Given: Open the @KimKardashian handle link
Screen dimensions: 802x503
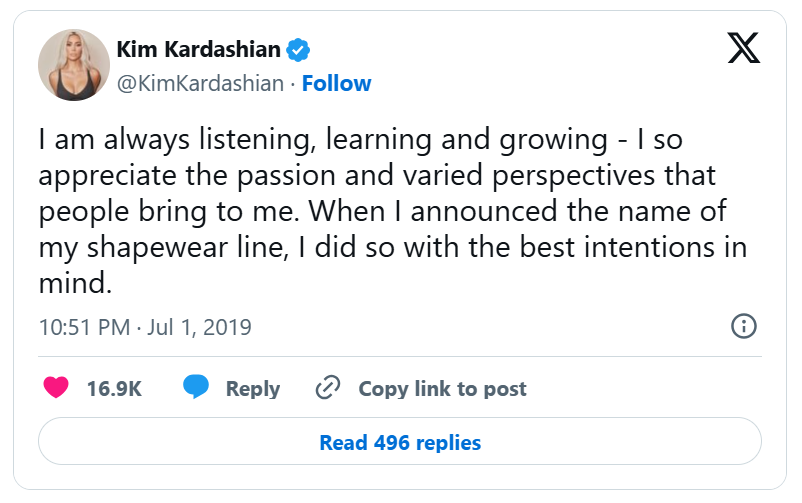Looking at the screenshot, I should [x=200, y=83].
